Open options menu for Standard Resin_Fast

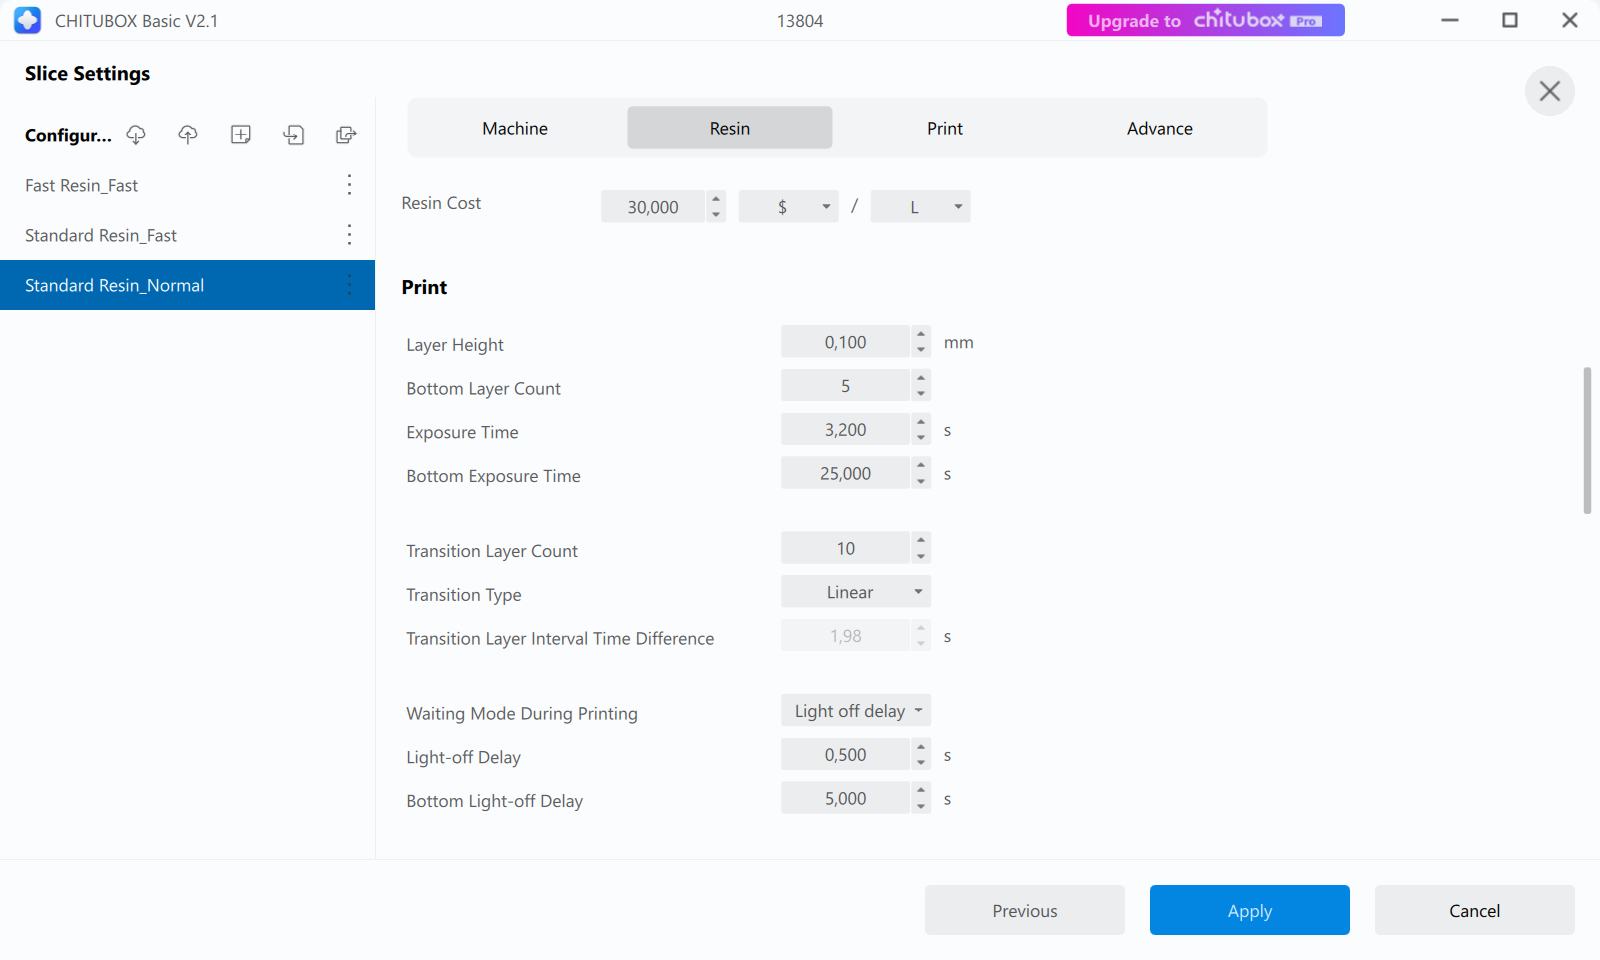[349, 235]
